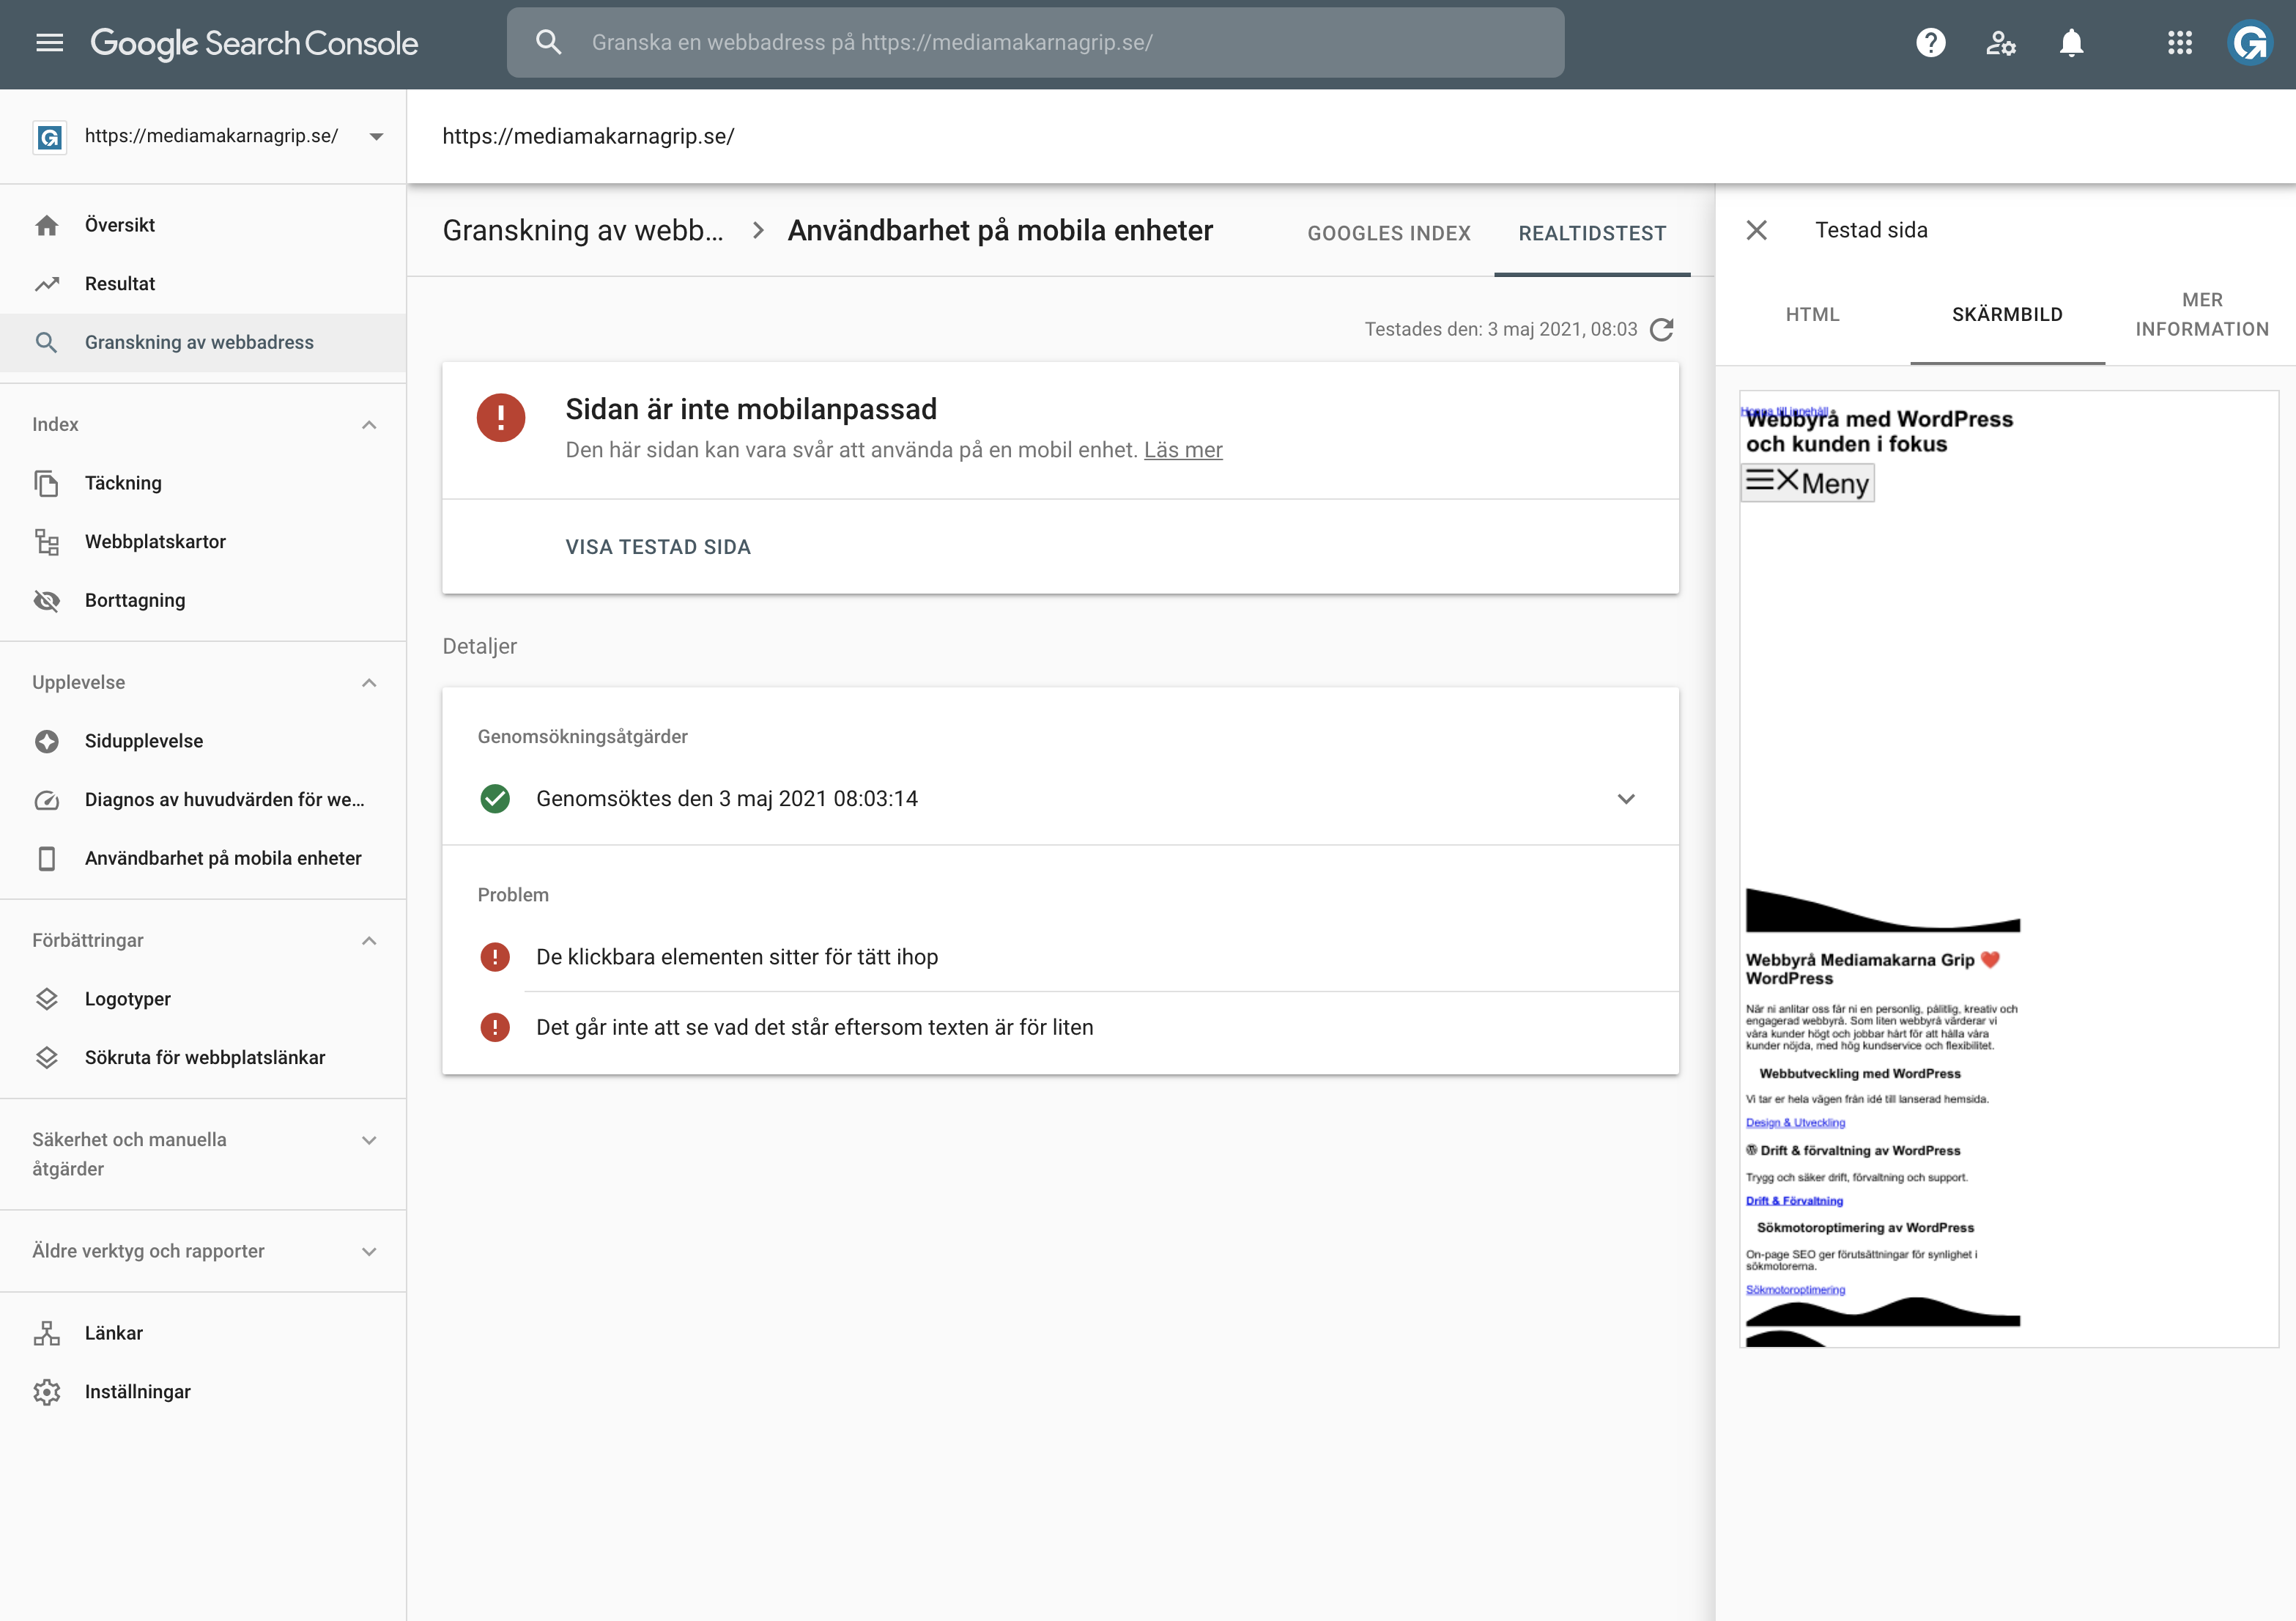Click the rerun test refresh icon
The image size is (2296, 1621).
[x=1661, y=329]
